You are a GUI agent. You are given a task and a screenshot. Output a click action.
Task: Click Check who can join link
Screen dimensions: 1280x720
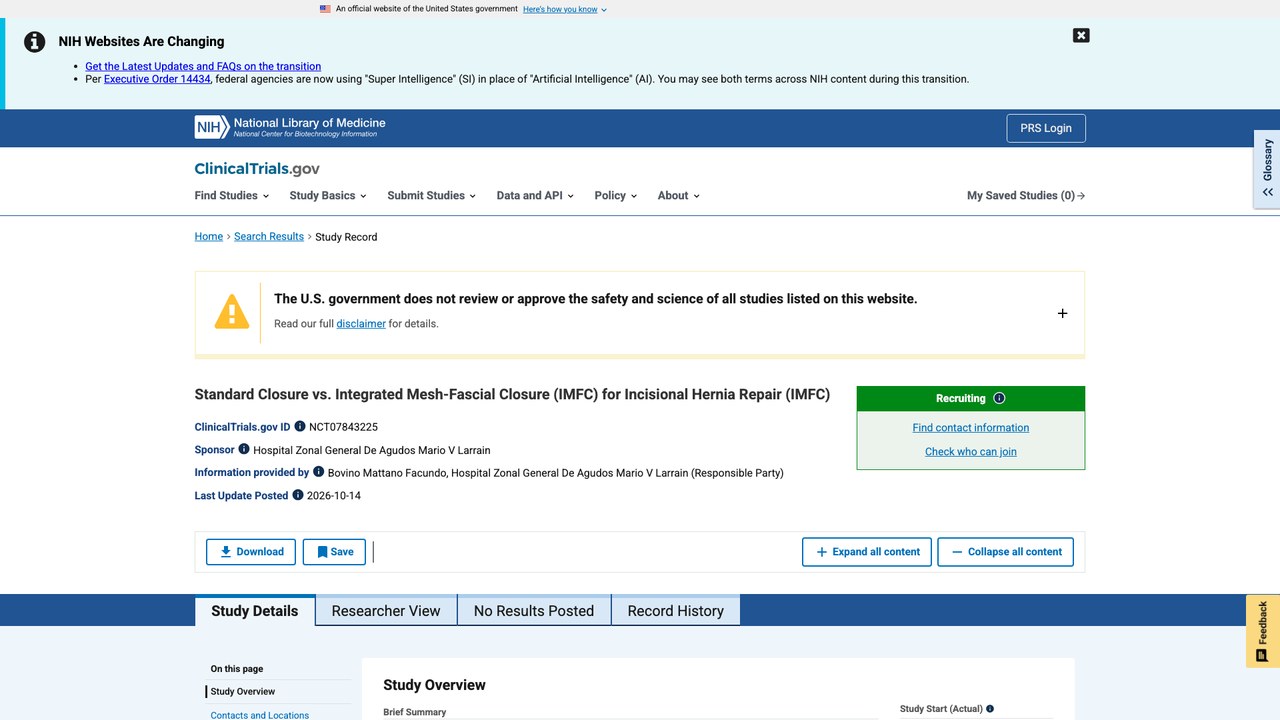971,452
